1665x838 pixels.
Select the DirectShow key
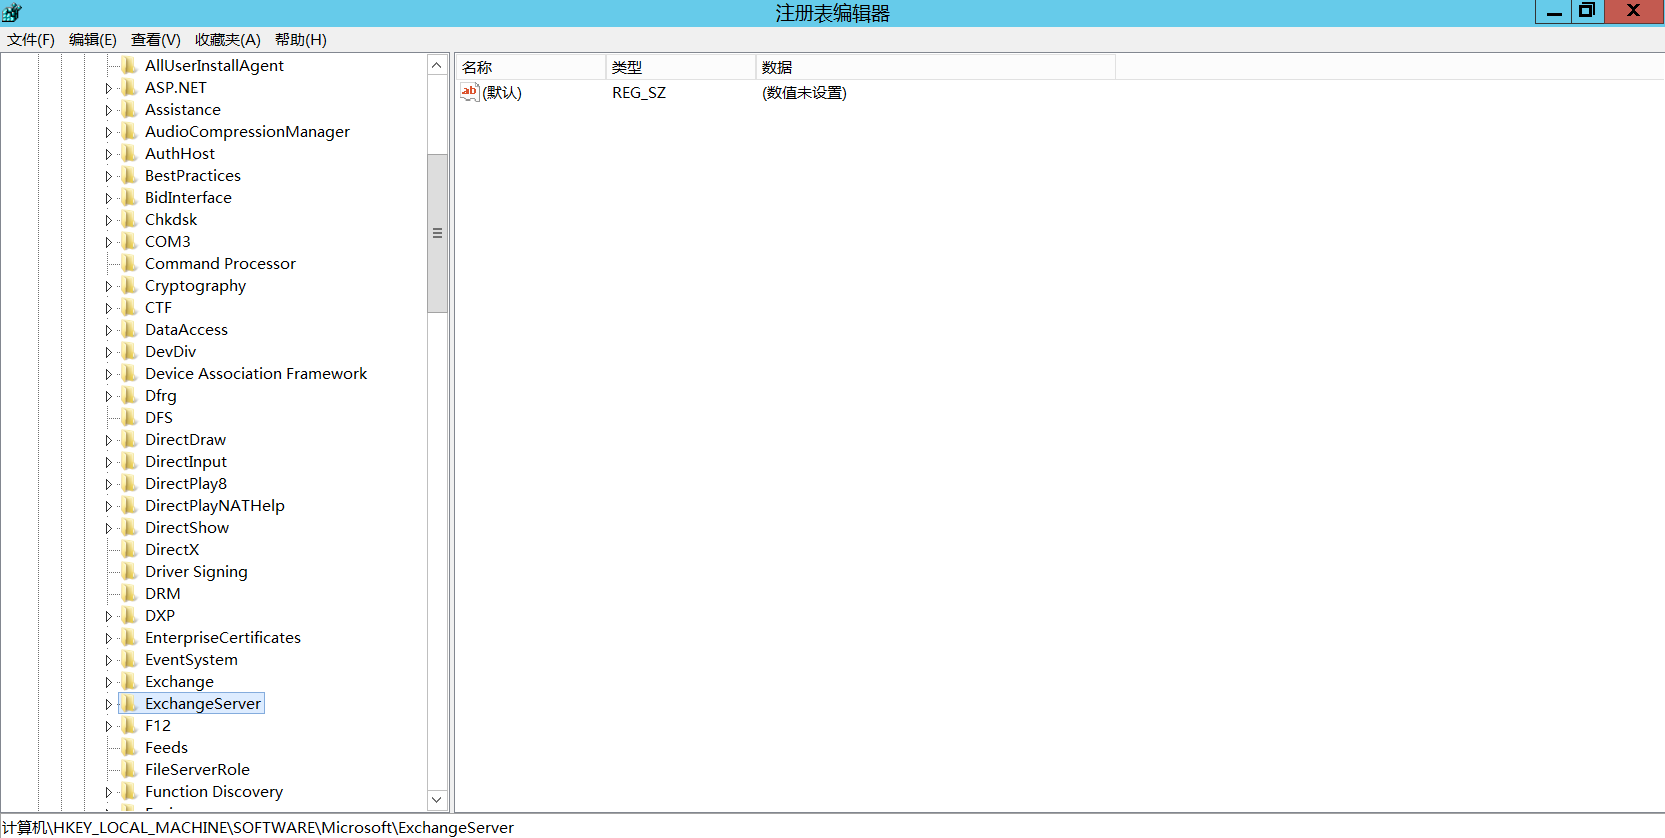point(187,528)
